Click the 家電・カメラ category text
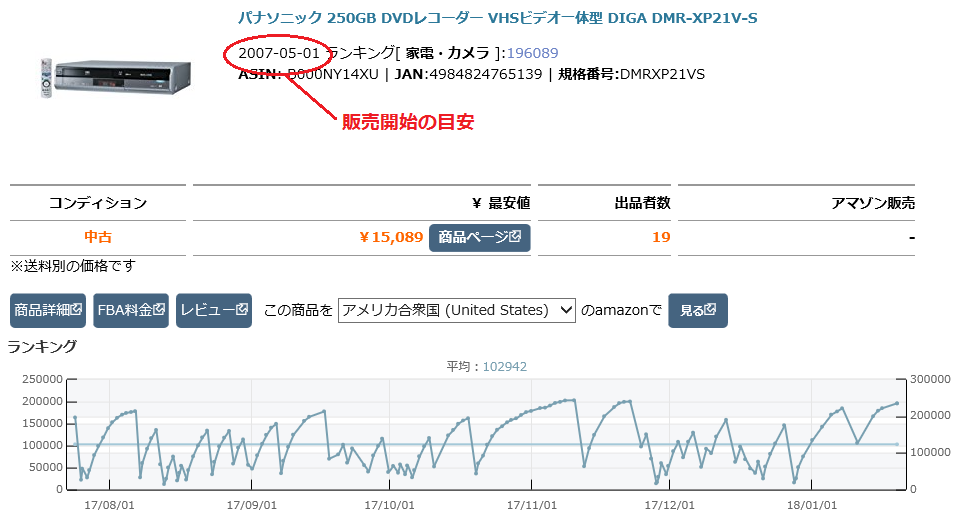956x520 pixels. tap(448, 53)
